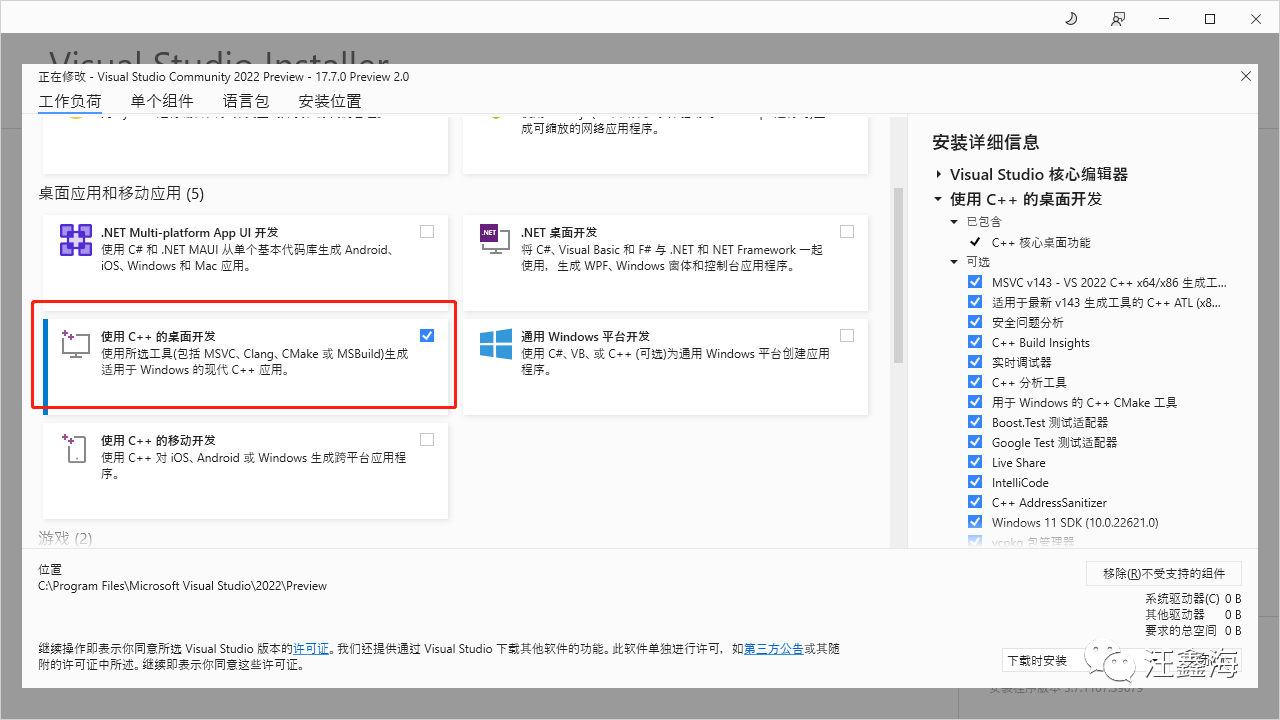This screenshot has height=720, width=1280.
Task: Switch to the 语言包 tab
Action: (246, 101)
